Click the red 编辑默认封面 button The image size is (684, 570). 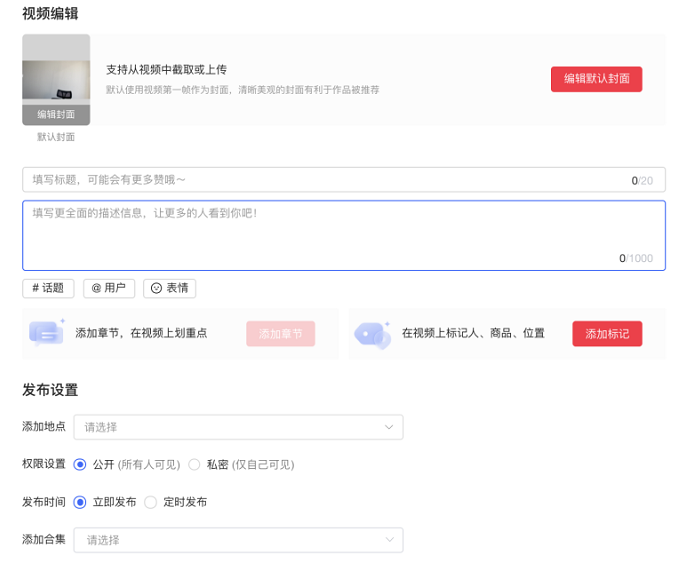[x=596, y=79]
